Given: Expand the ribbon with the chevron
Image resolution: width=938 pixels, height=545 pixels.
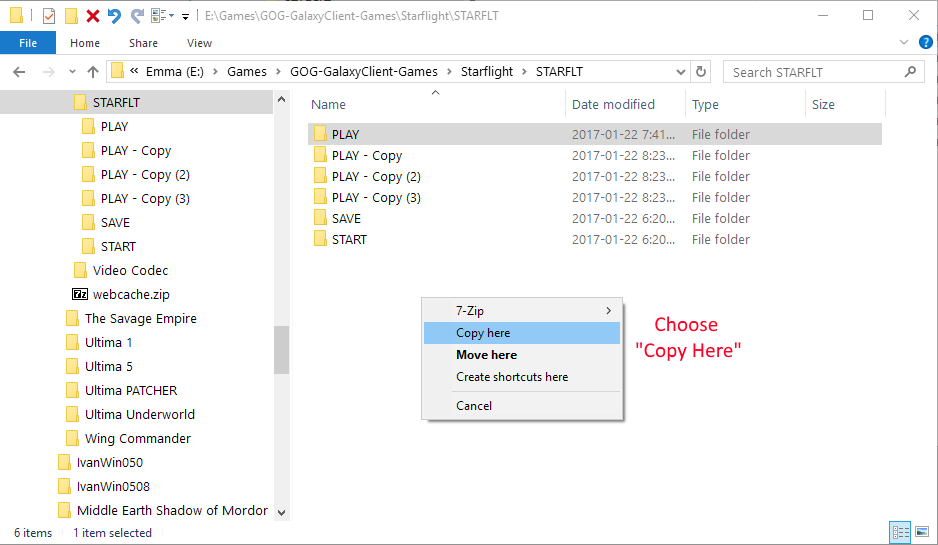Looking at the screenshot, I should 904,42.
